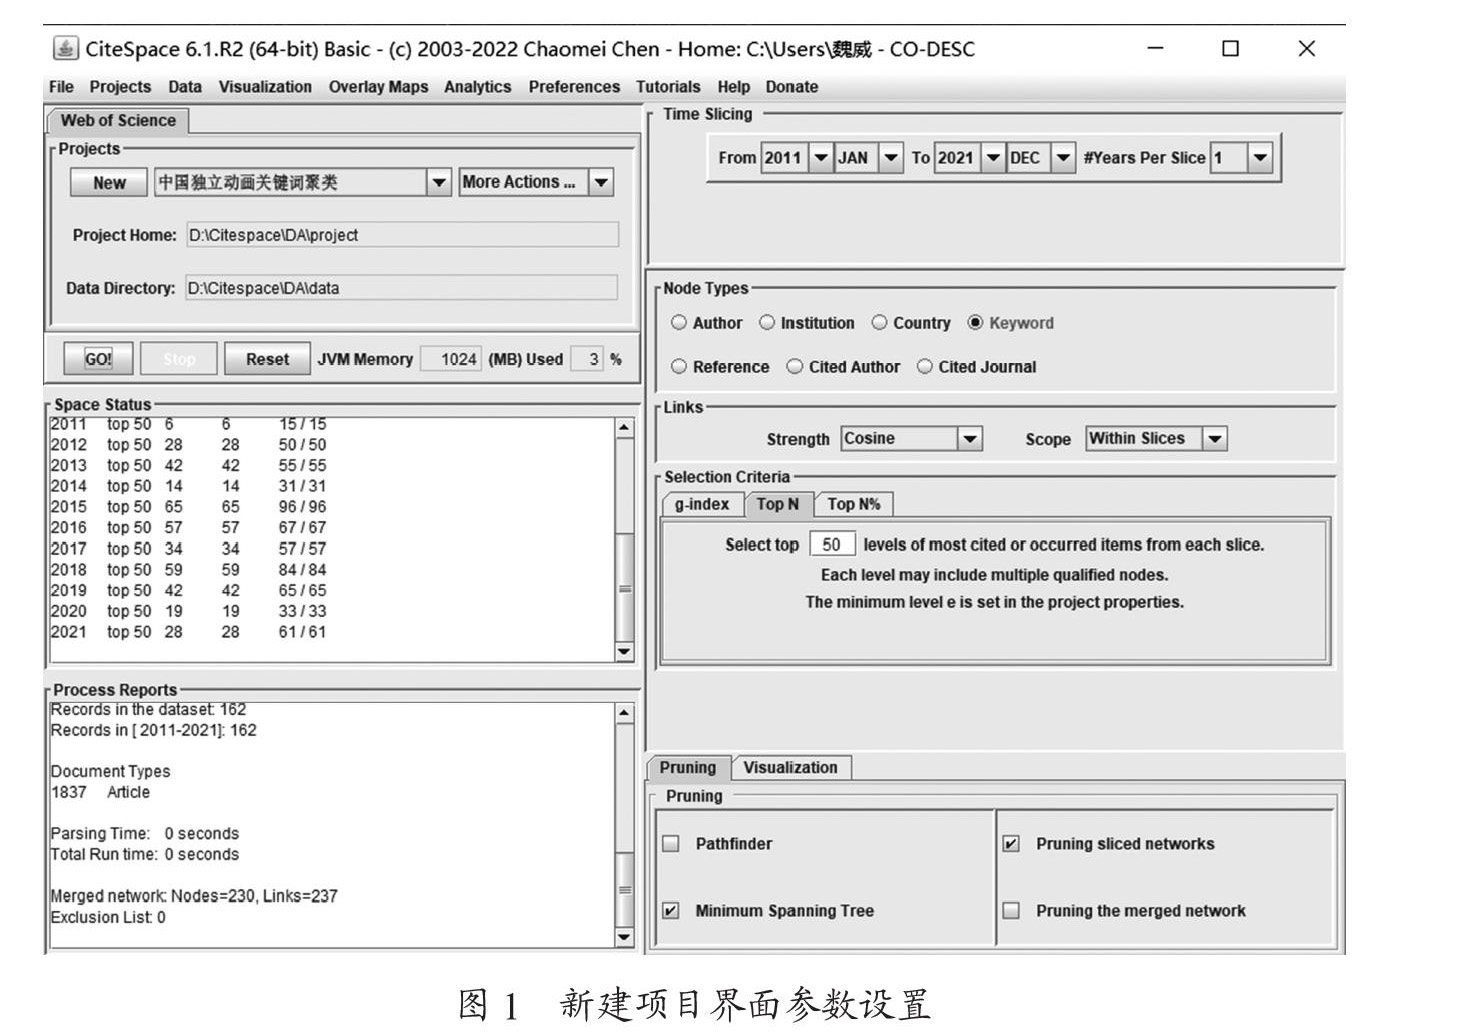Open the Visualization menu

(x=265, y=87)
